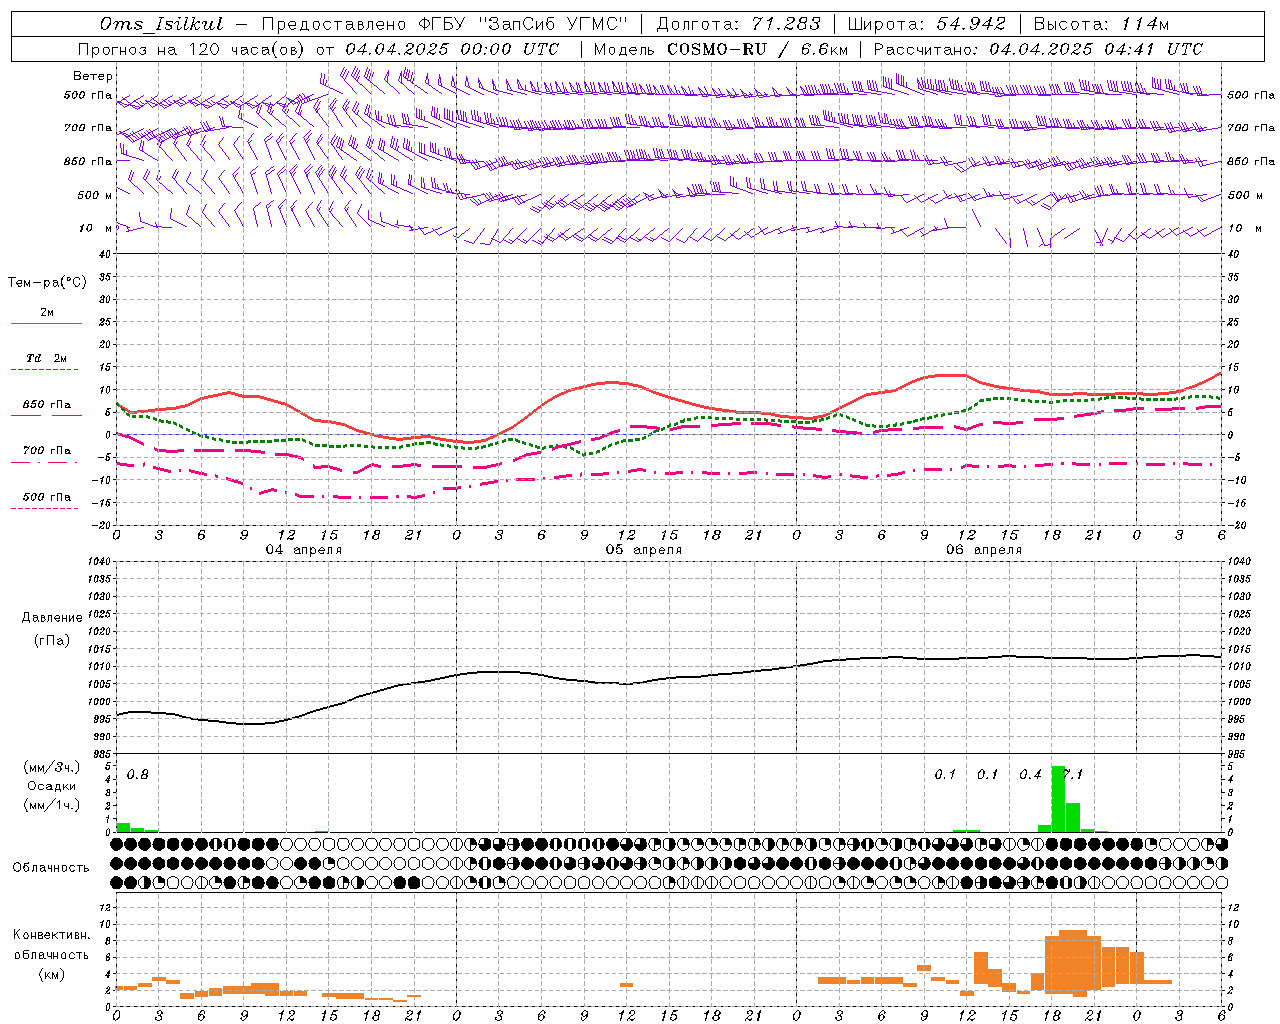Viewport: 1280px width, 1024px height.
Task: Select the Прогноз на 120 часа(ов) text
Action: tap(193, 49)
